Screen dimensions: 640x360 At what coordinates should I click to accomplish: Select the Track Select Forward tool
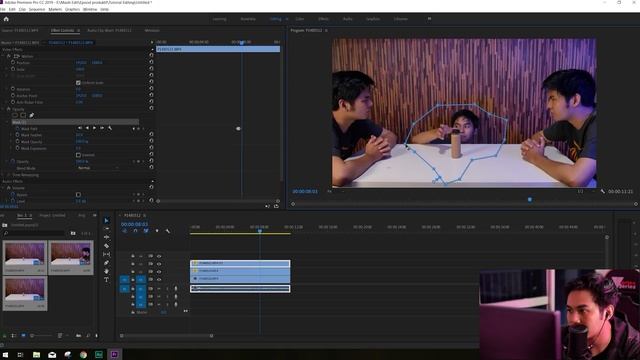(107, 229)
